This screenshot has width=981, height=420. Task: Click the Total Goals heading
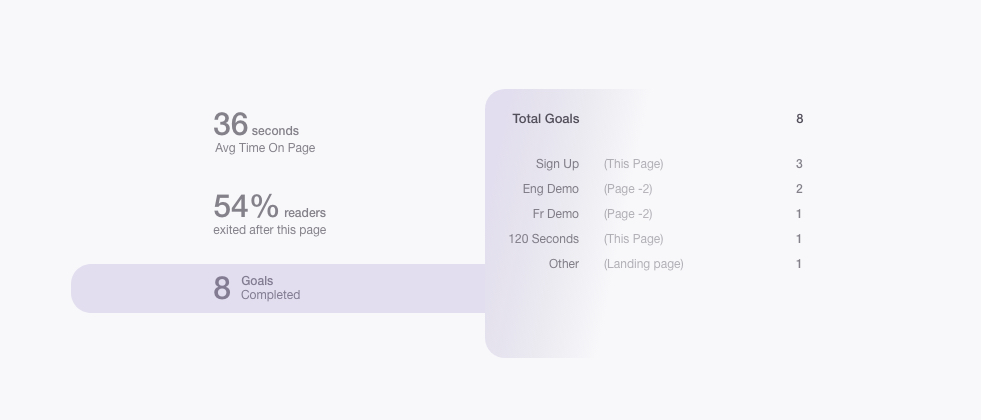tap(546, 119)
